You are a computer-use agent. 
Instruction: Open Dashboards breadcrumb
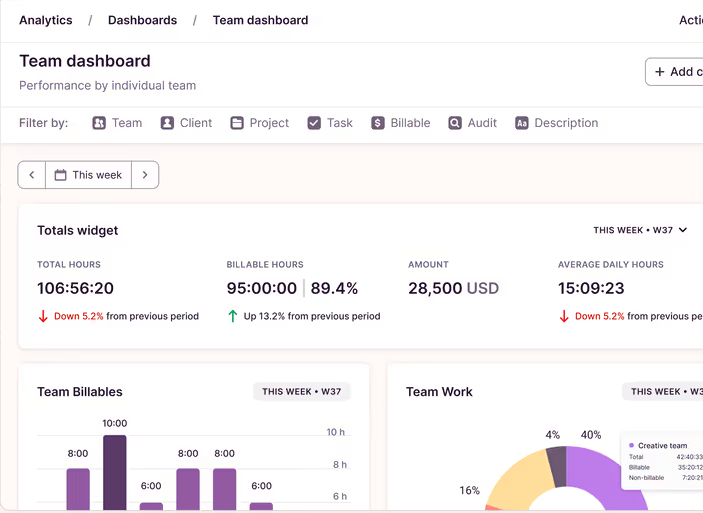coord(143,20)
